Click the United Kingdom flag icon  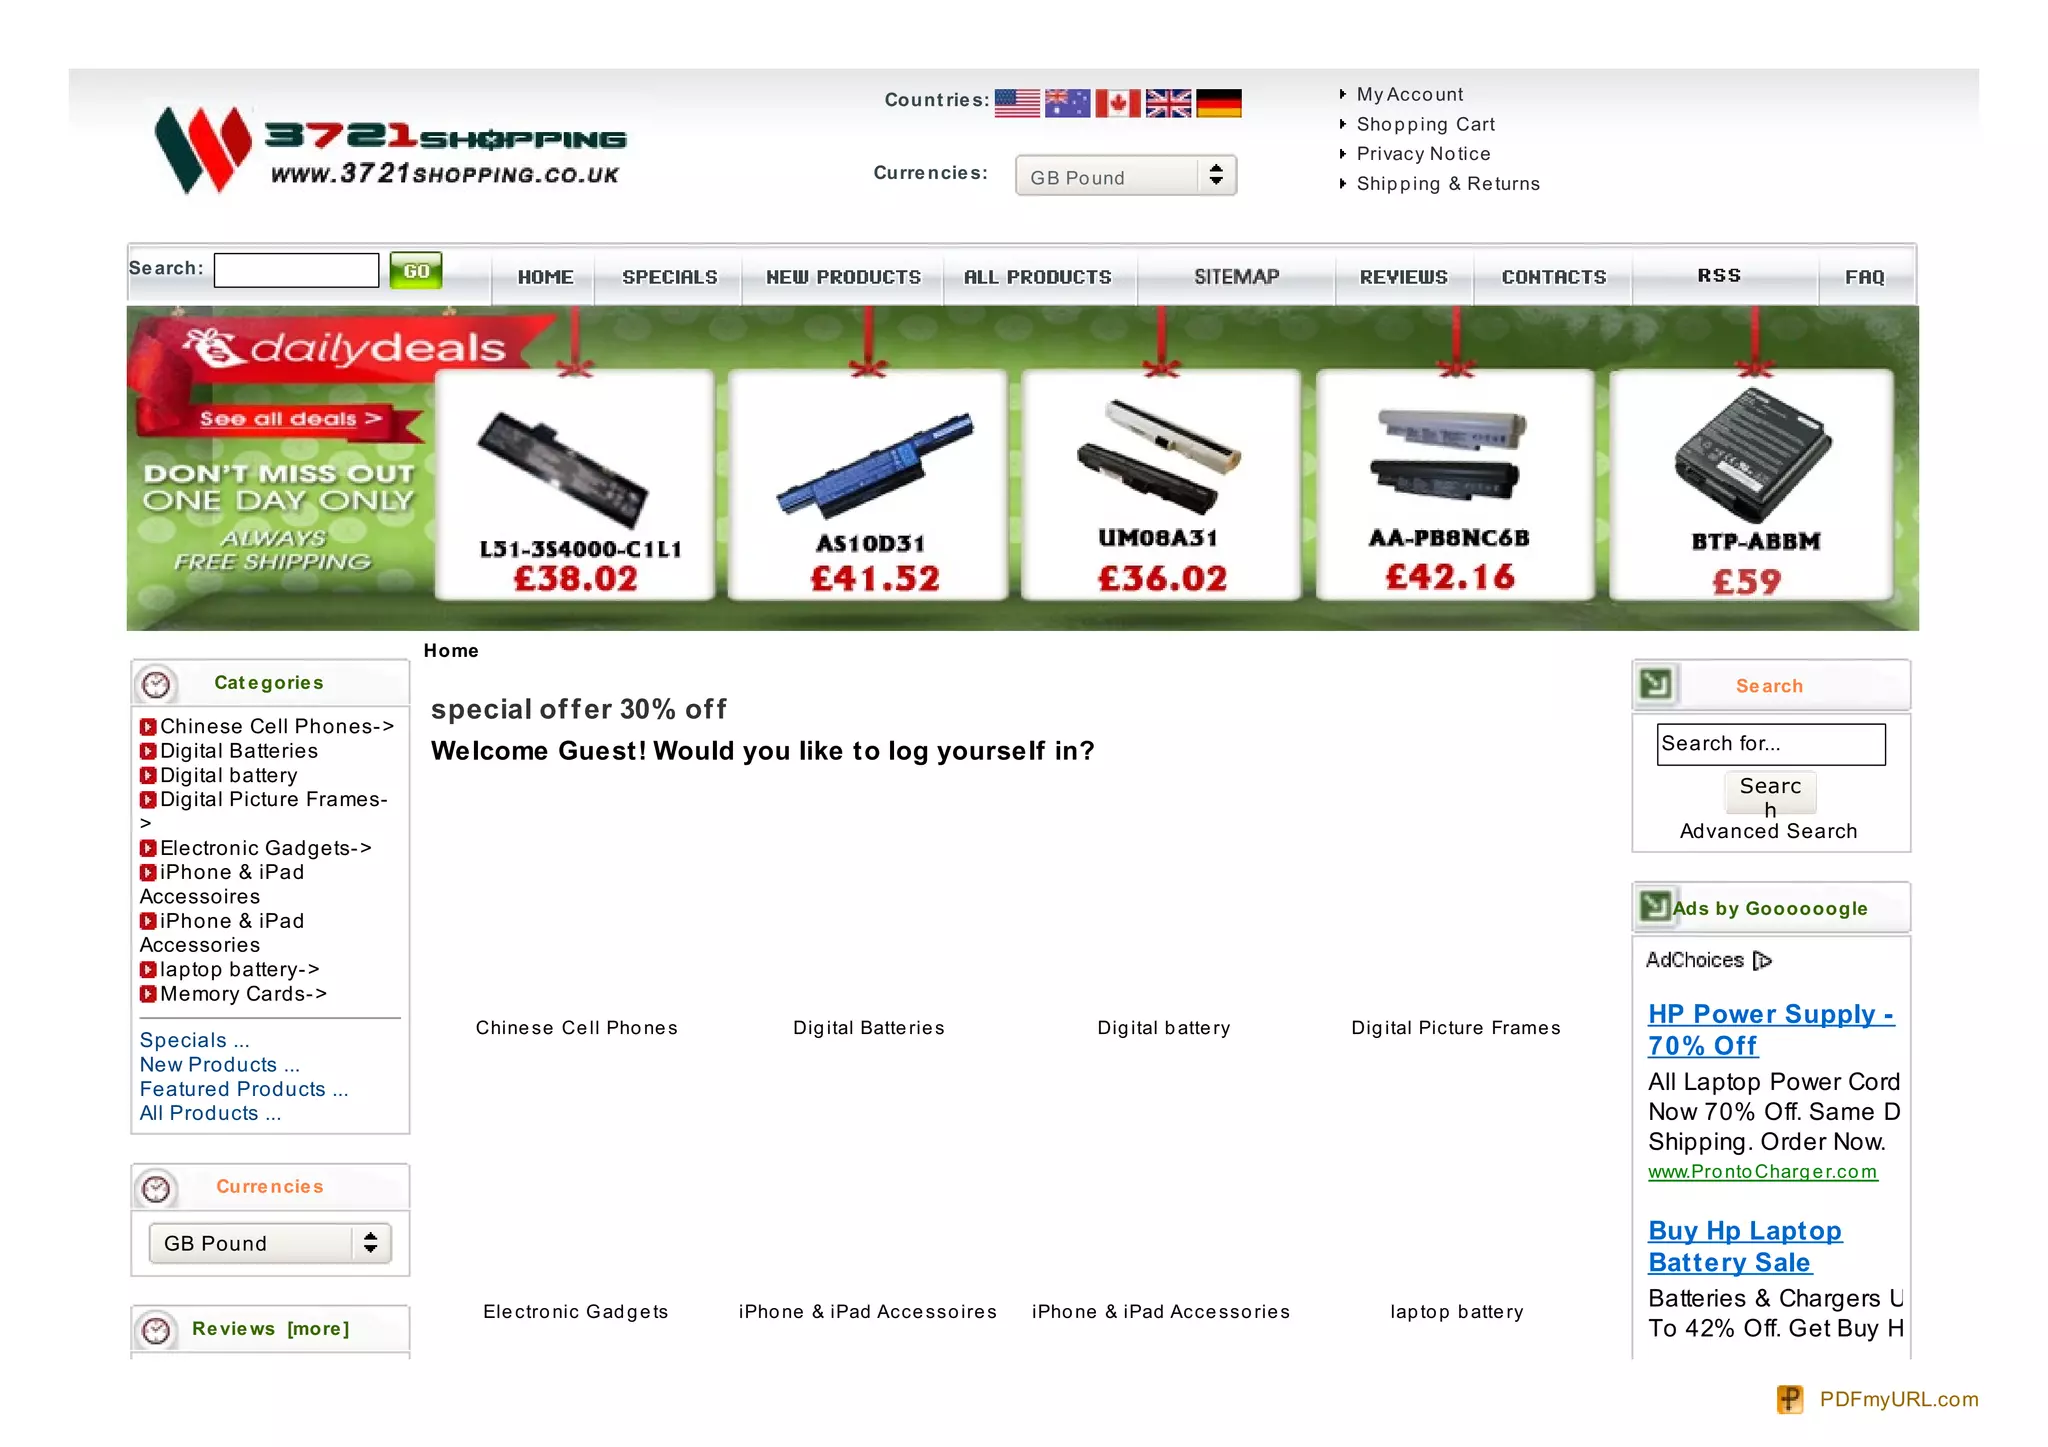pos(1168,103)
